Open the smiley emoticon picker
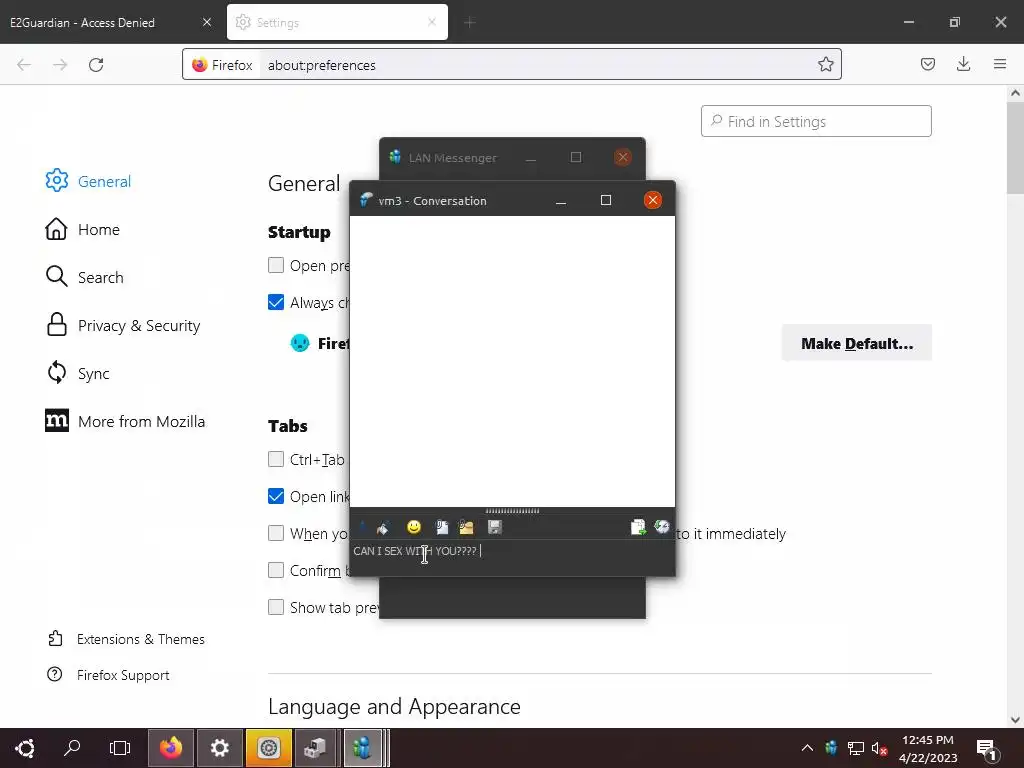 (x=413, y=527)
